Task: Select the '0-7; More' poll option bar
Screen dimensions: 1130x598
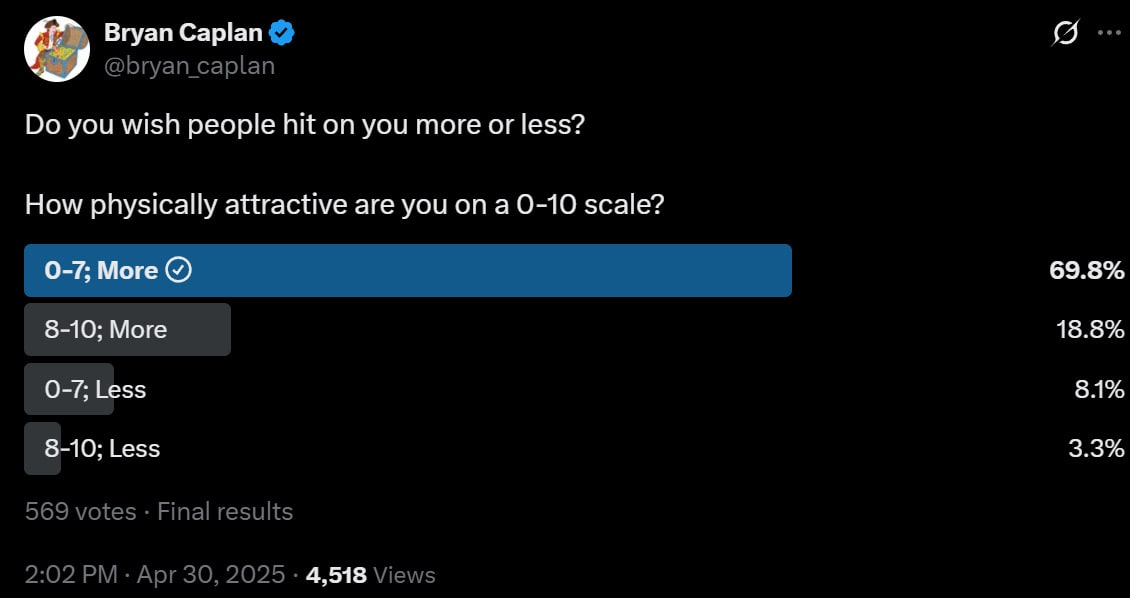Action: click(x=408, y=270)
